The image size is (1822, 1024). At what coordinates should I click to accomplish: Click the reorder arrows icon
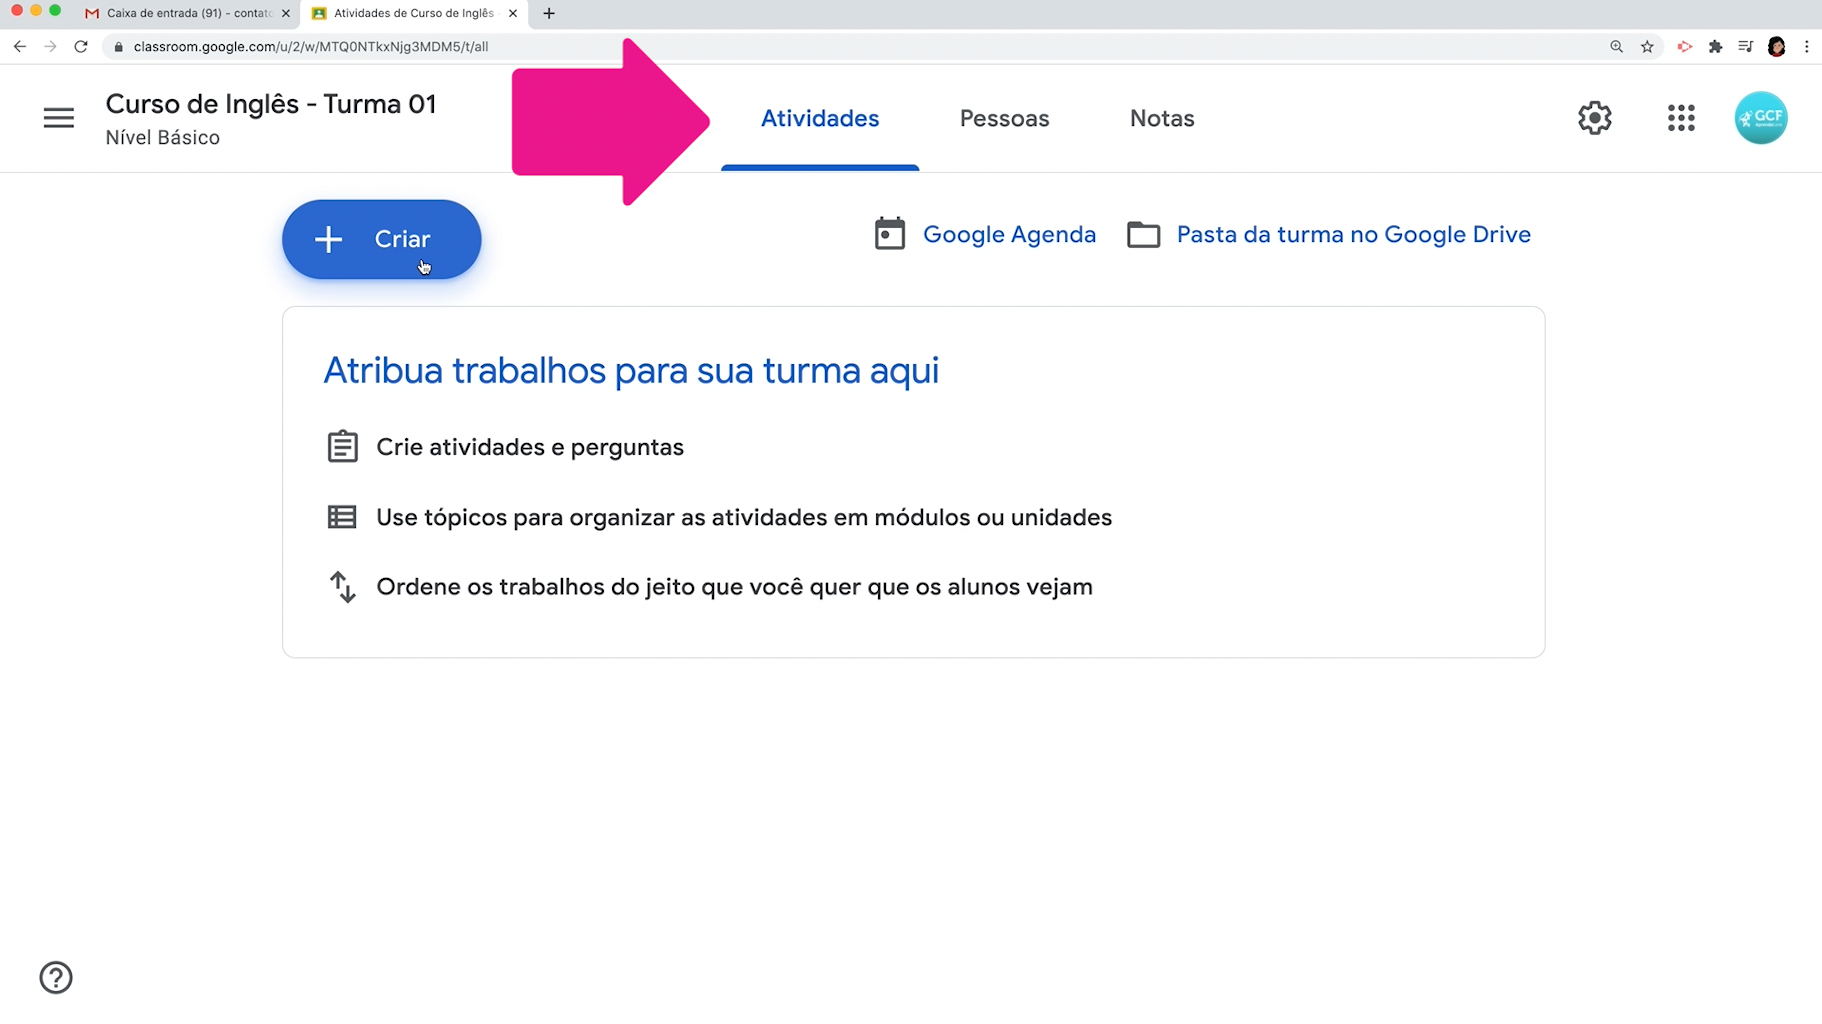(x=342, y=587)
